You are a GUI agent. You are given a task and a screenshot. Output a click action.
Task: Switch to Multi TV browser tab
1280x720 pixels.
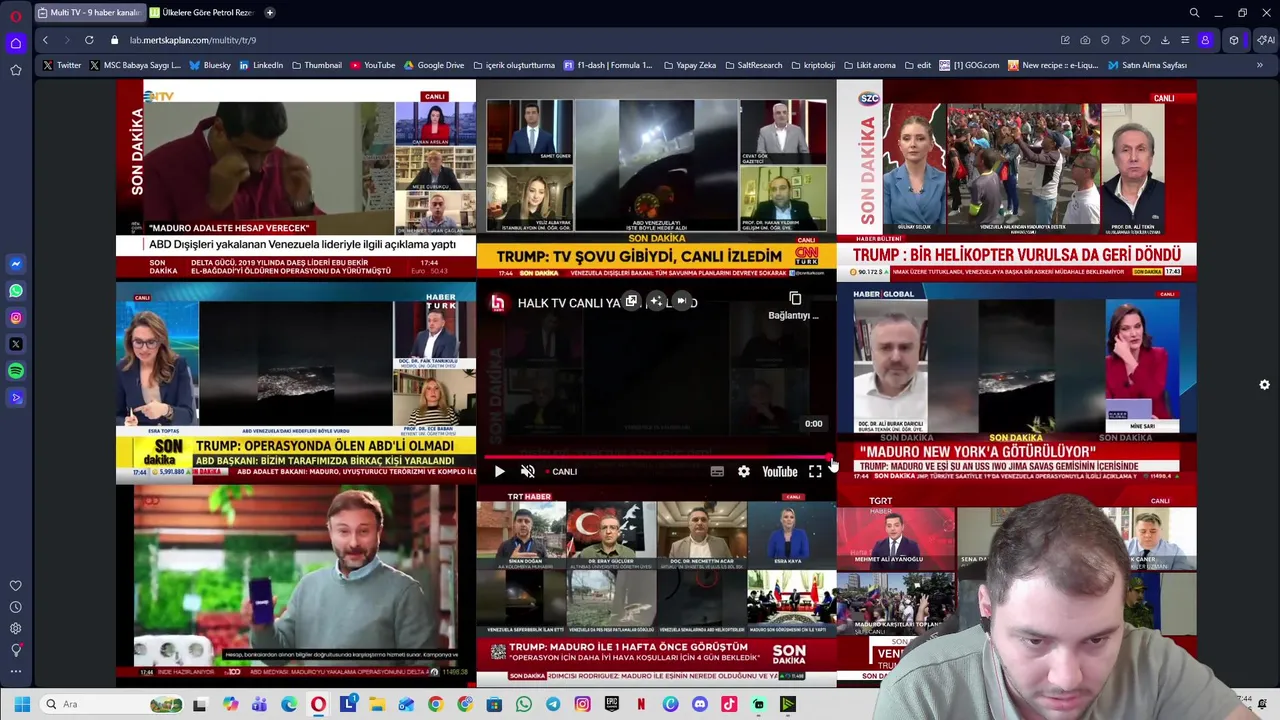(89, 13)
